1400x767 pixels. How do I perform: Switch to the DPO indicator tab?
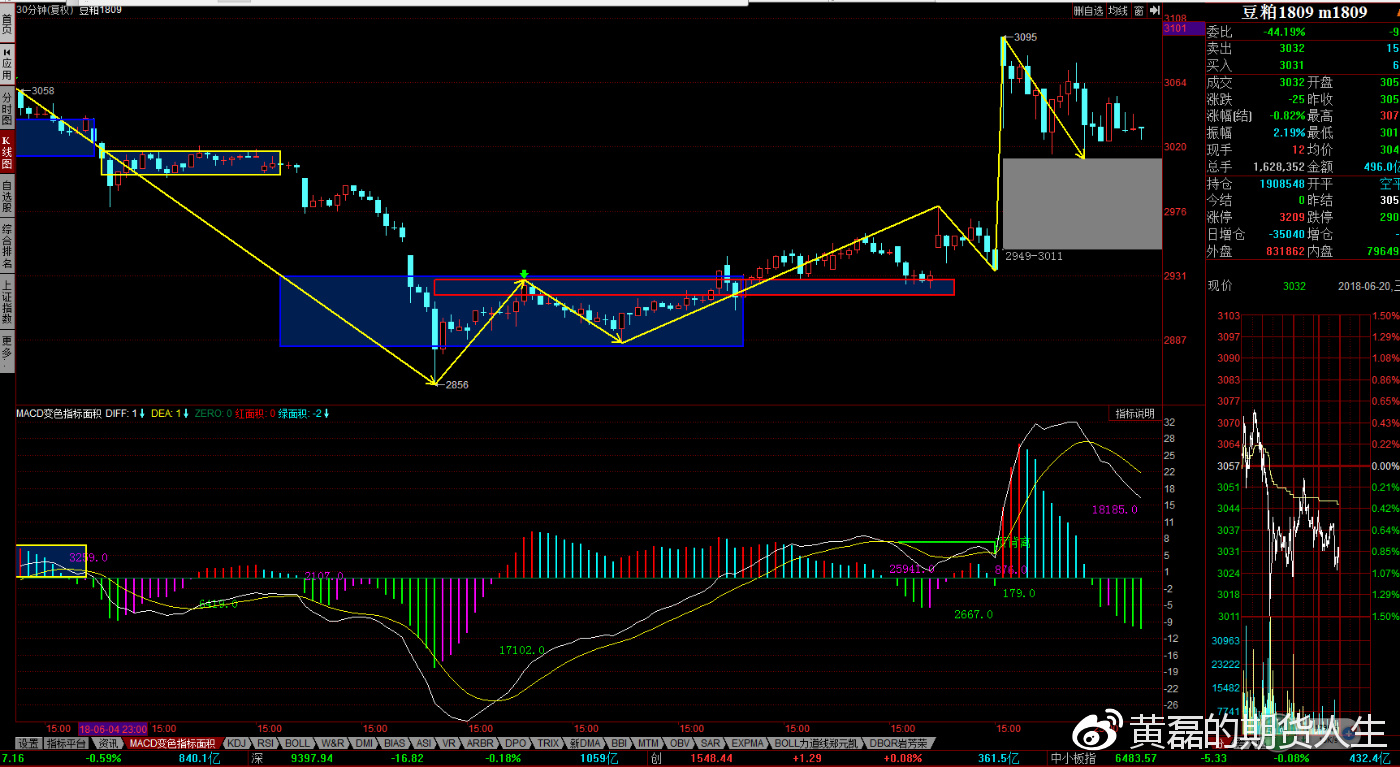(x=515, y=743)
